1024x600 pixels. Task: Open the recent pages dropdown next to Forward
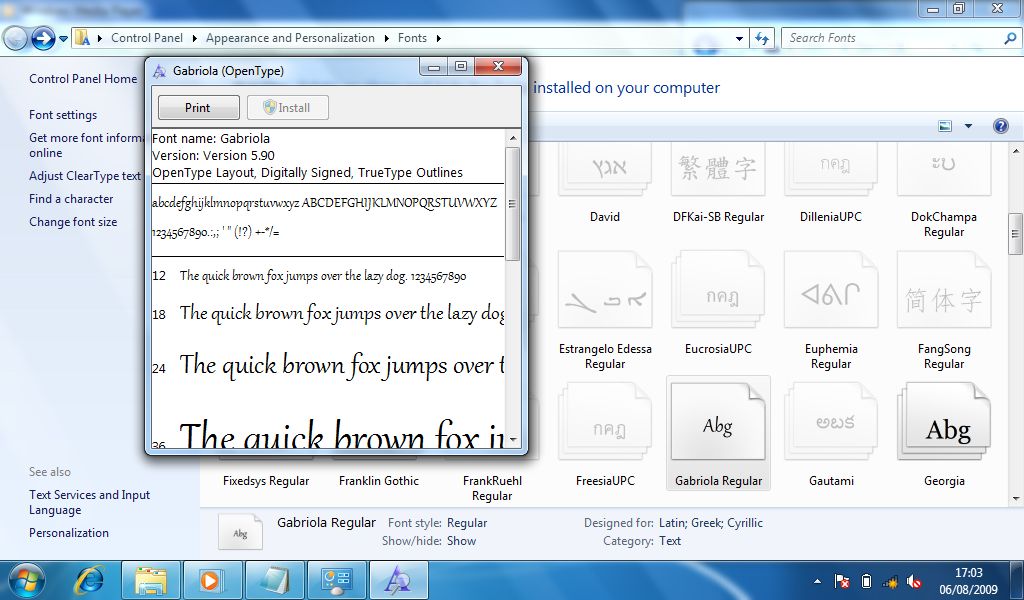click(x=63, y=39)
